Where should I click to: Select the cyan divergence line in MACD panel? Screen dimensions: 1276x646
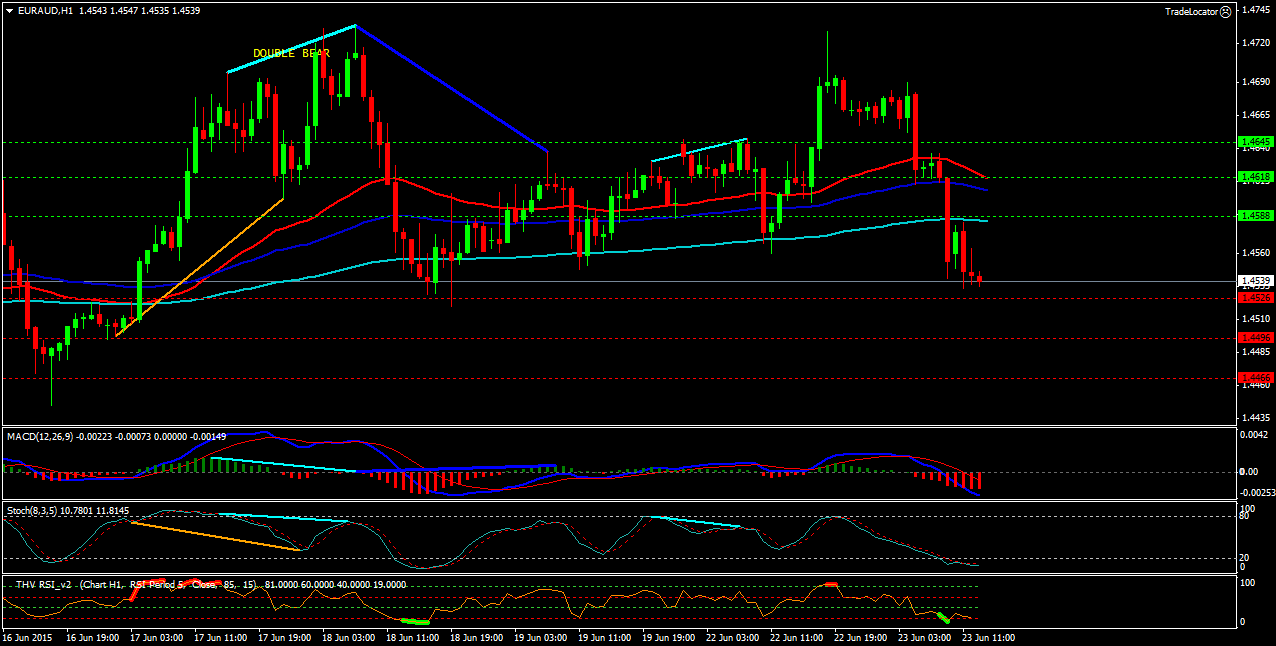coord(285,465)
